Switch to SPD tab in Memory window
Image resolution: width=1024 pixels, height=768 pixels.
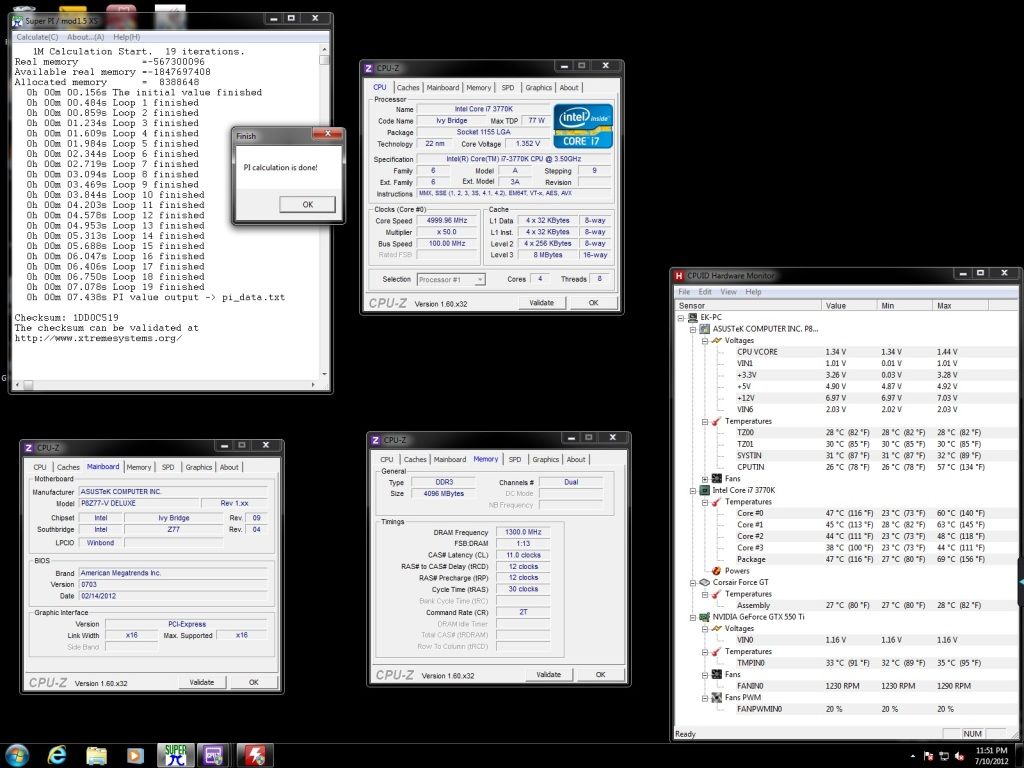click(x=515, y=460)
